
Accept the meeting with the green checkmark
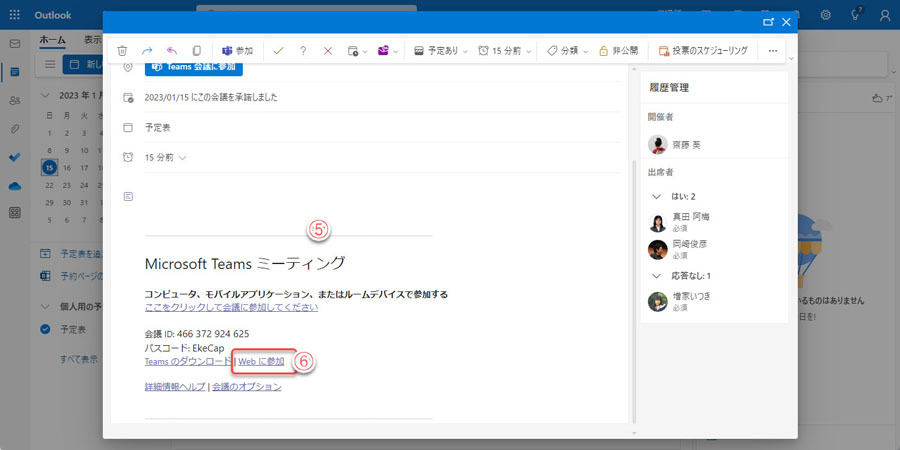pyautogui.click(x=278, y=51)
